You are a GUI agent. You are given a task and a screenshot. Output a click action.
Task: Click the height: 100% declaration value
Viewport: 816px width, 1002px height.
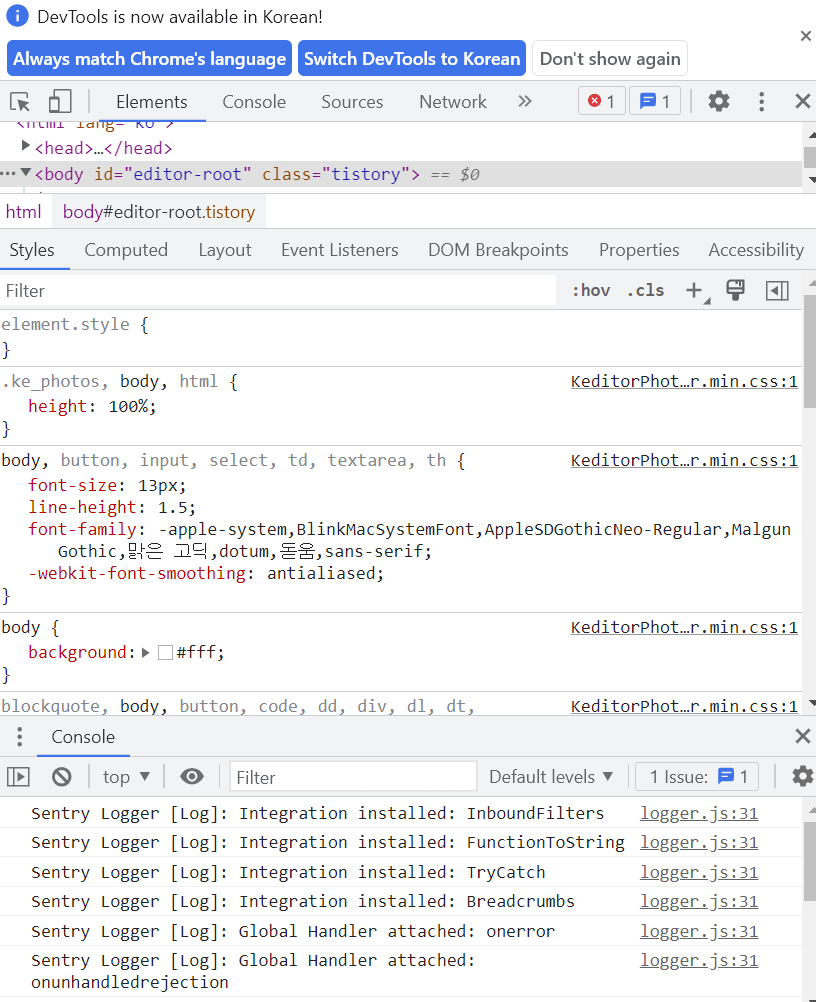point(128,406)
